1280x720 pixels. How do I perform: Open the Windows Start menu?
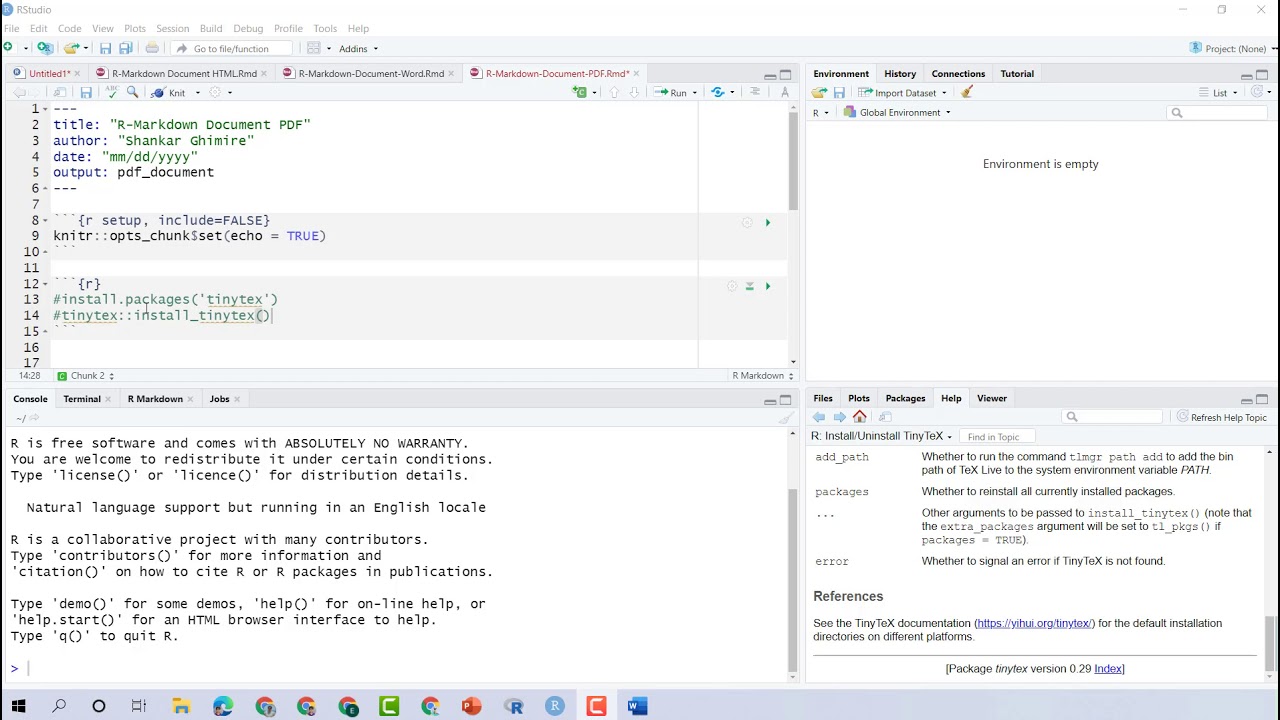(x=17, y=706)
